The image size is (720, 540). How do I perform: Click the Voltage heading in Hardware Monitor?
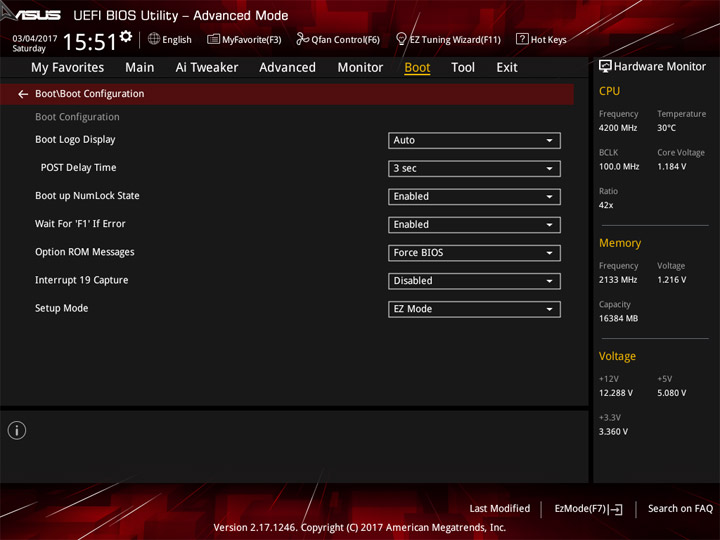click(x=617, y=356)
